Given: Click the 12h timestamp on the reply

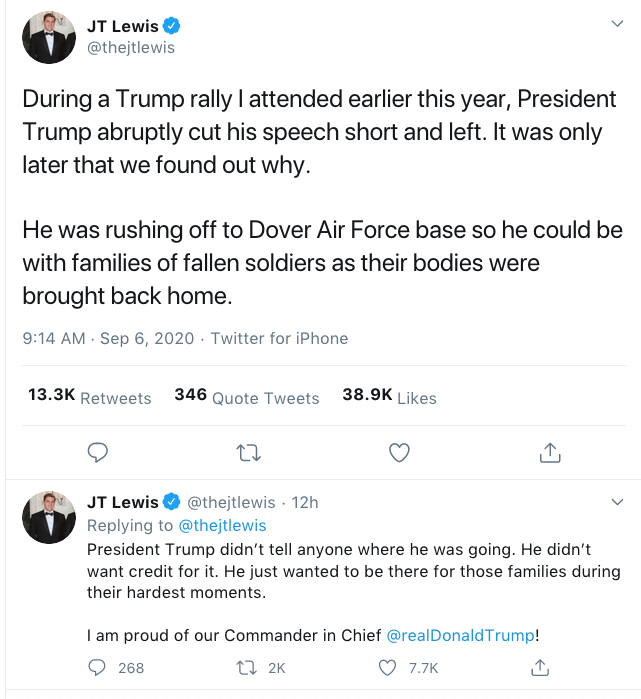Looking at the screenshot, I should [304, 502].
